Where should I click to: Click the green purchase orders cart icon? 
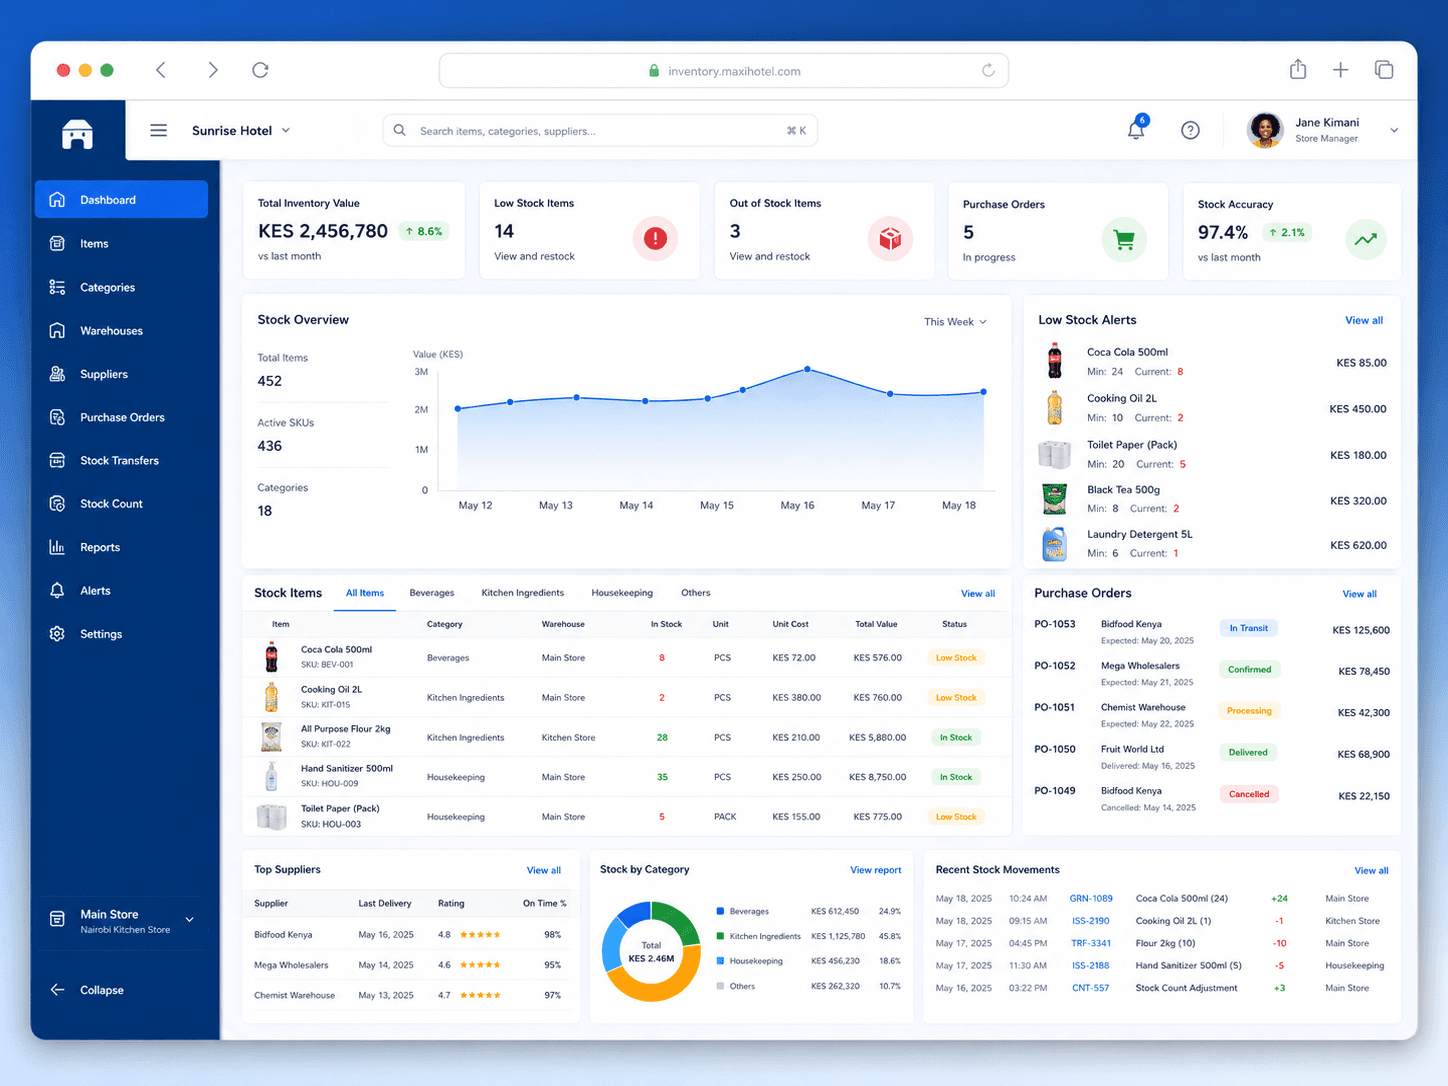(1124, 240)
